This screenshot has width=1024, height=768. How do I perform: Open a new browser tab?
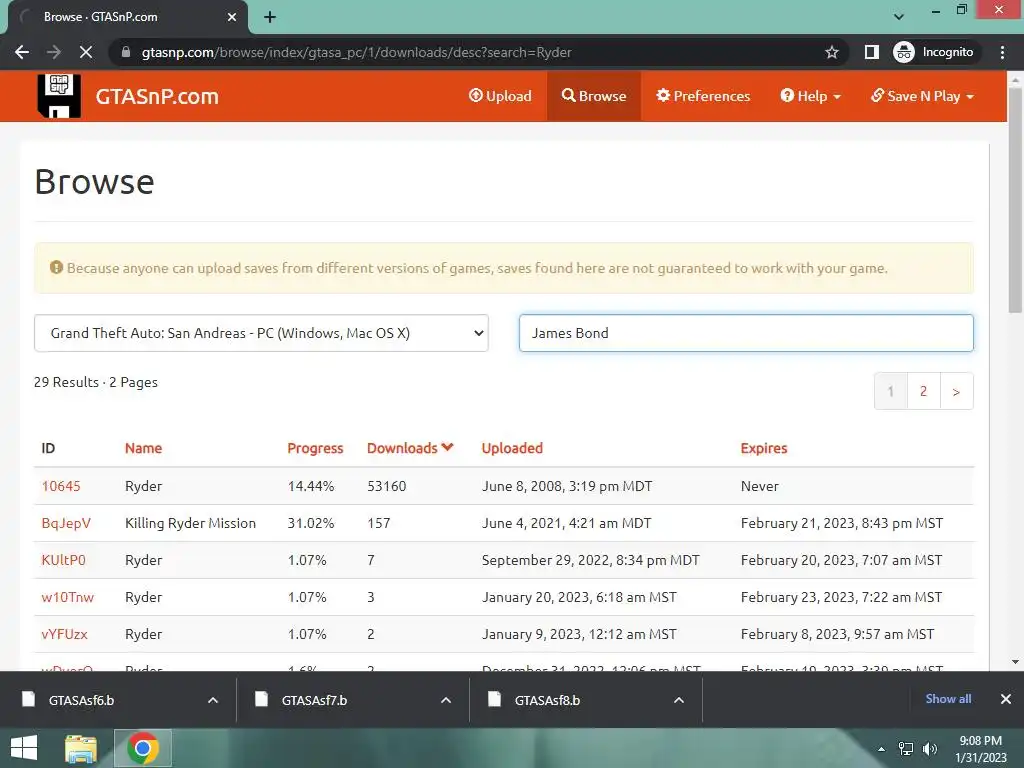point(270,17)
